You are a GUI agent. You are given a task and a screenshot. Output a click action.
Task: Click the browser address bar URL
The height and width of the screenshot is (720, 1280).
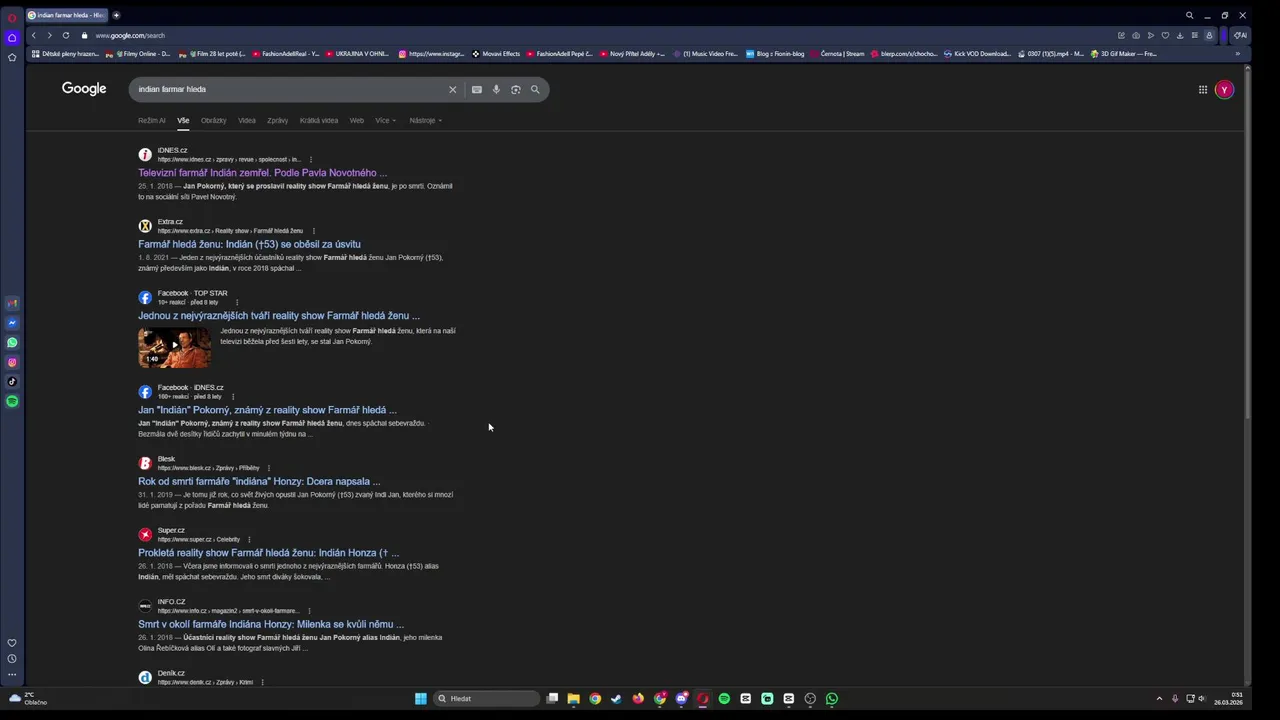tap(130, 35)
